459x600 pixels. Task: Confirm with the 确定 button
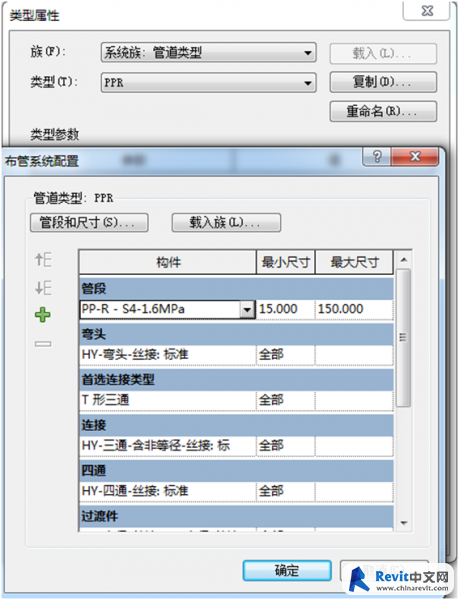(287, 571)
